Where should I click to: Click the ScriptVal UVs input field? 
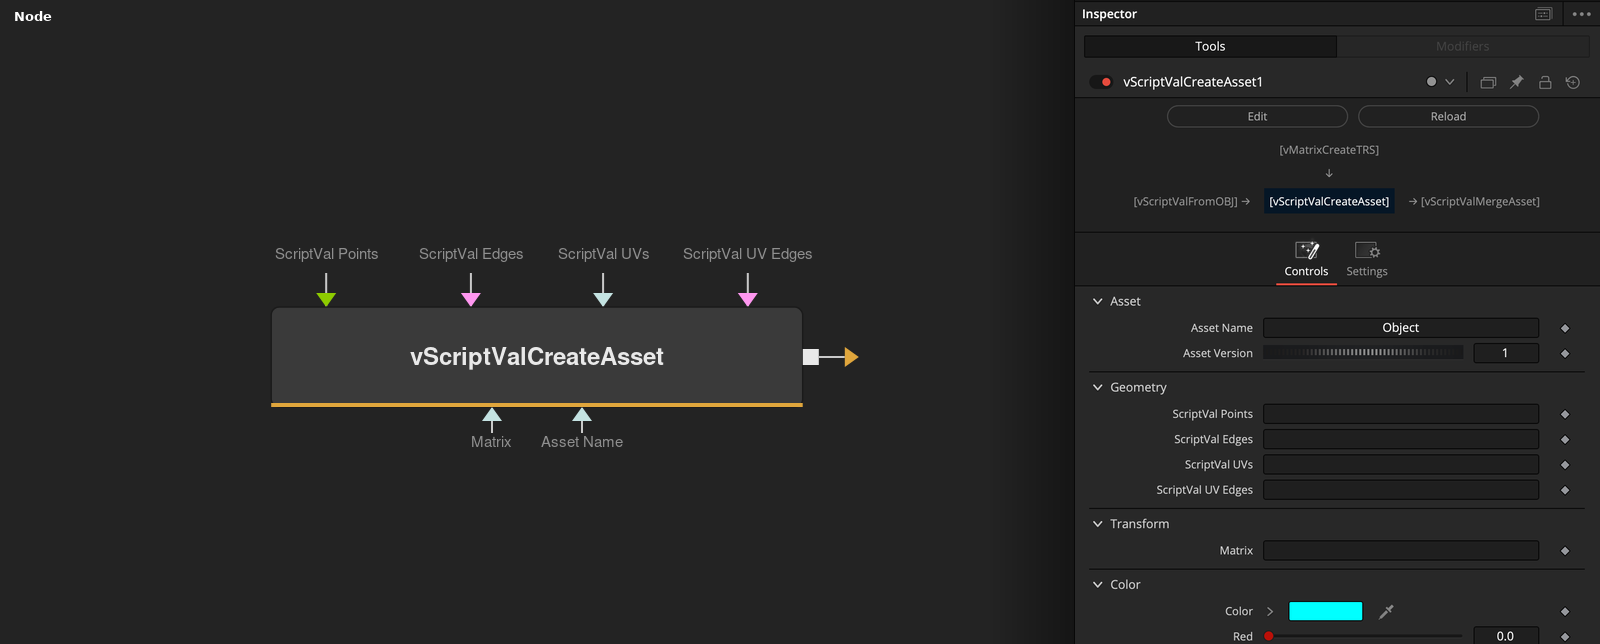[1401, 465]
